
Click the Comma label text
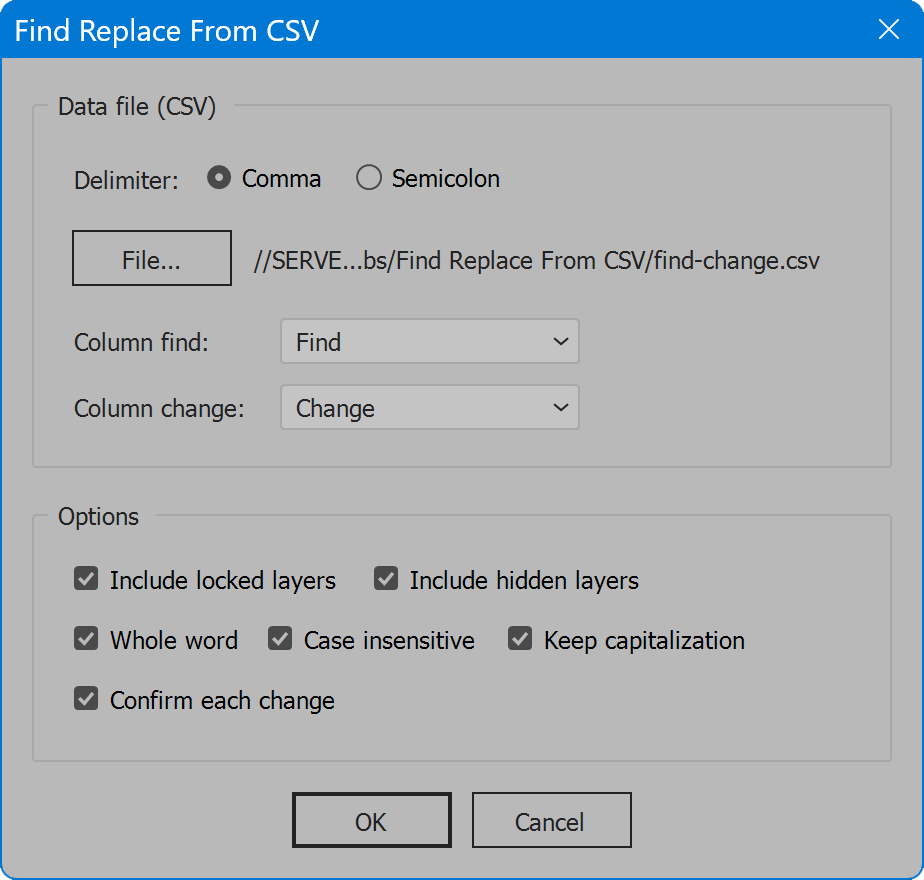(281, 179)
